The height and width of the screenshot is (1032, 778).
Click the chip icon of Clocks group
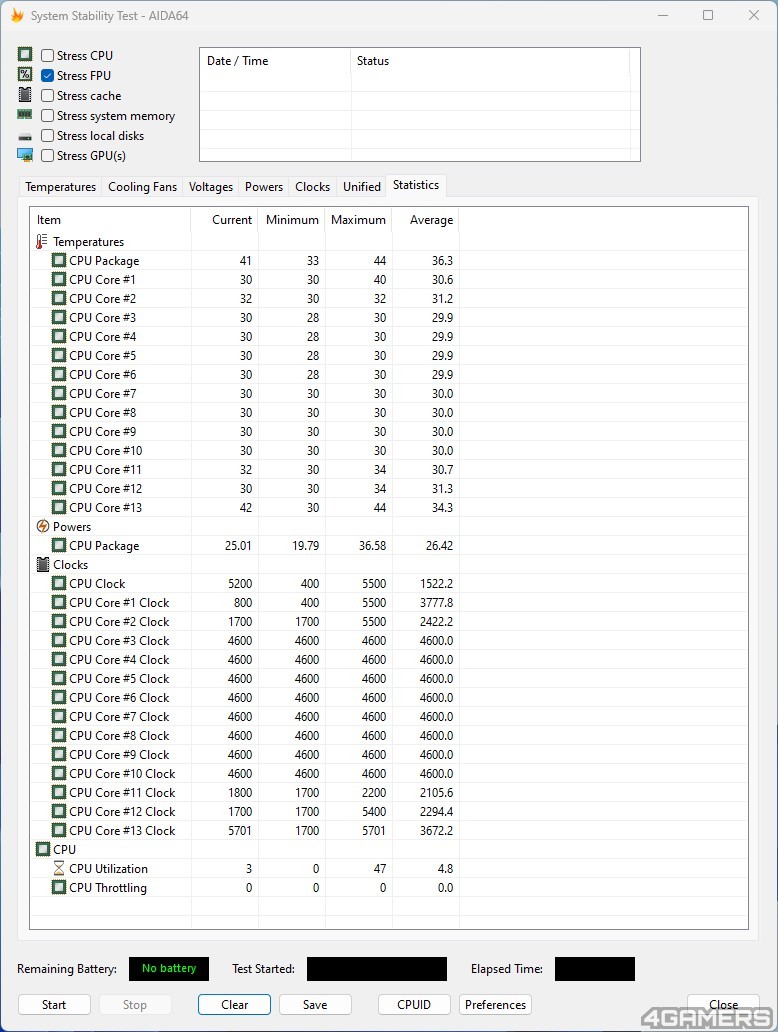43,565
